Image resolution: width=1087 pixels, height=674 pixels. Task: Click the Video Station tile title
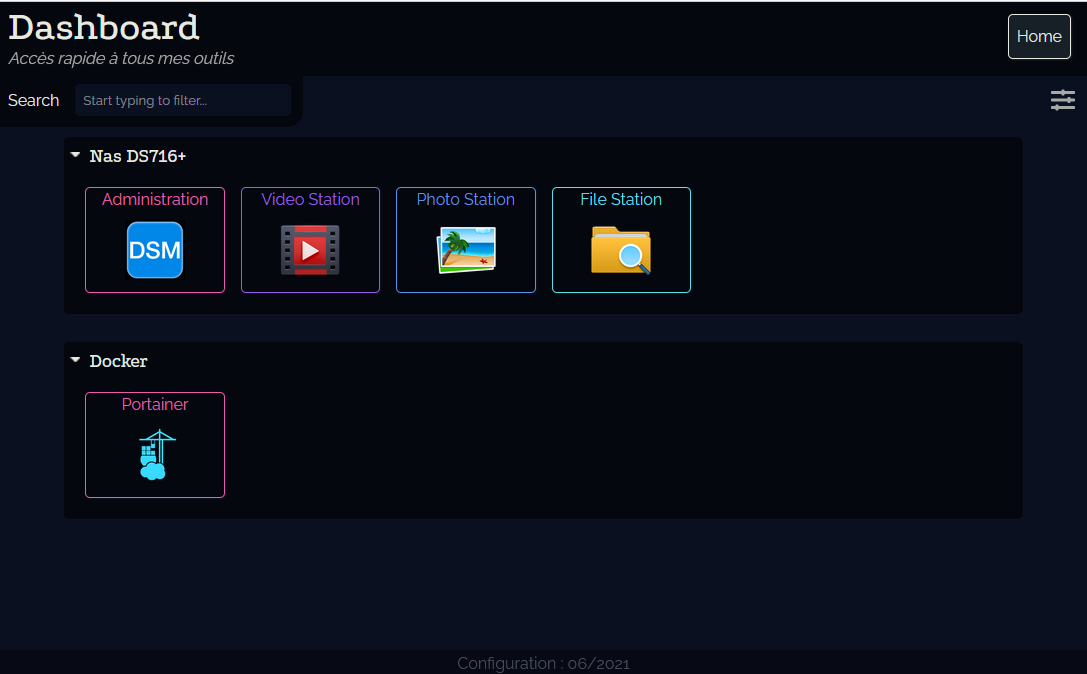tap(310, 199)
